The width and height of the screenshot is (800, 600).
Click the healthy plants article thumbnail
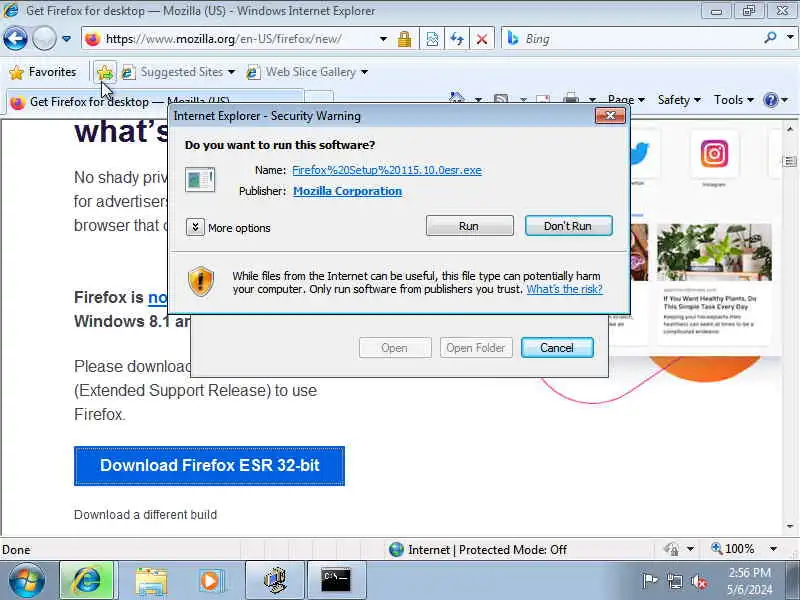[x=714, y=252]
